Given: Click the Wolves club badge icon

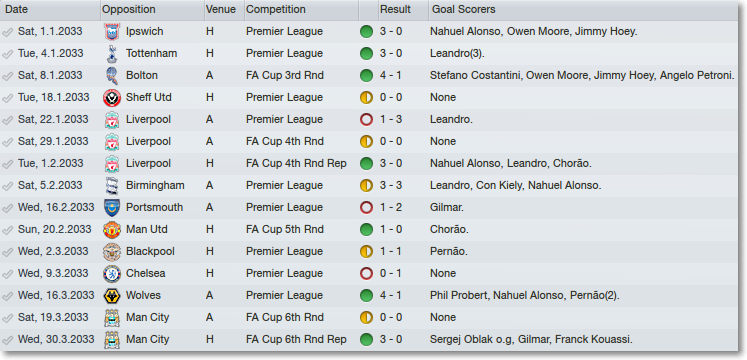Looking at the screenshot, I should click(112, 296).
